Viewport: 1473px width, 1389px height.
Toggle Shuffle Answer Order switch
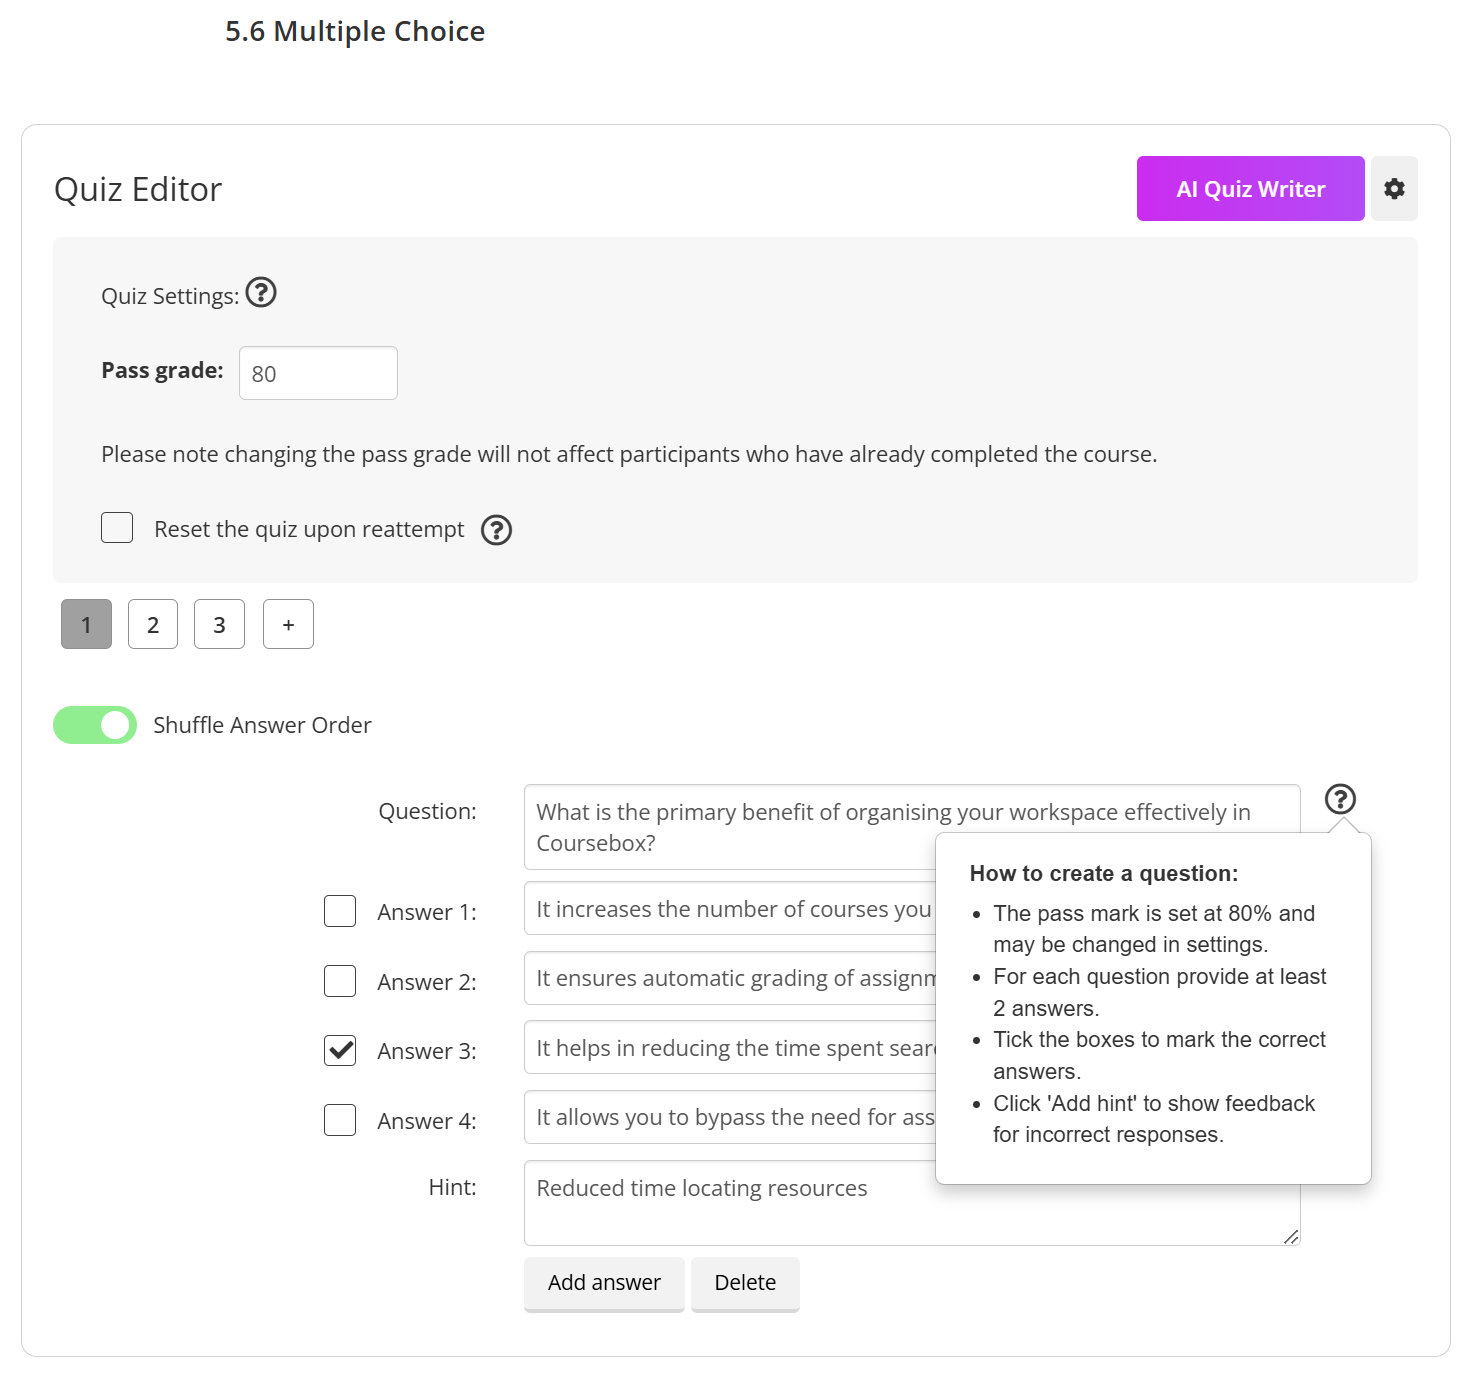(x=95, y=725)
